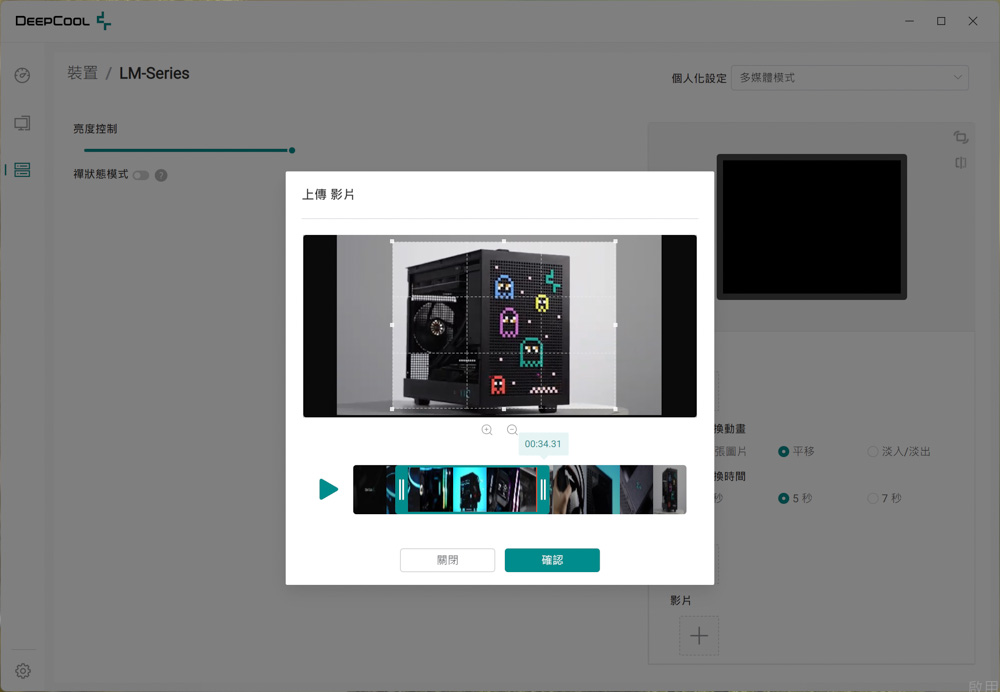Click the DeepCool logo

coord(63,21)
